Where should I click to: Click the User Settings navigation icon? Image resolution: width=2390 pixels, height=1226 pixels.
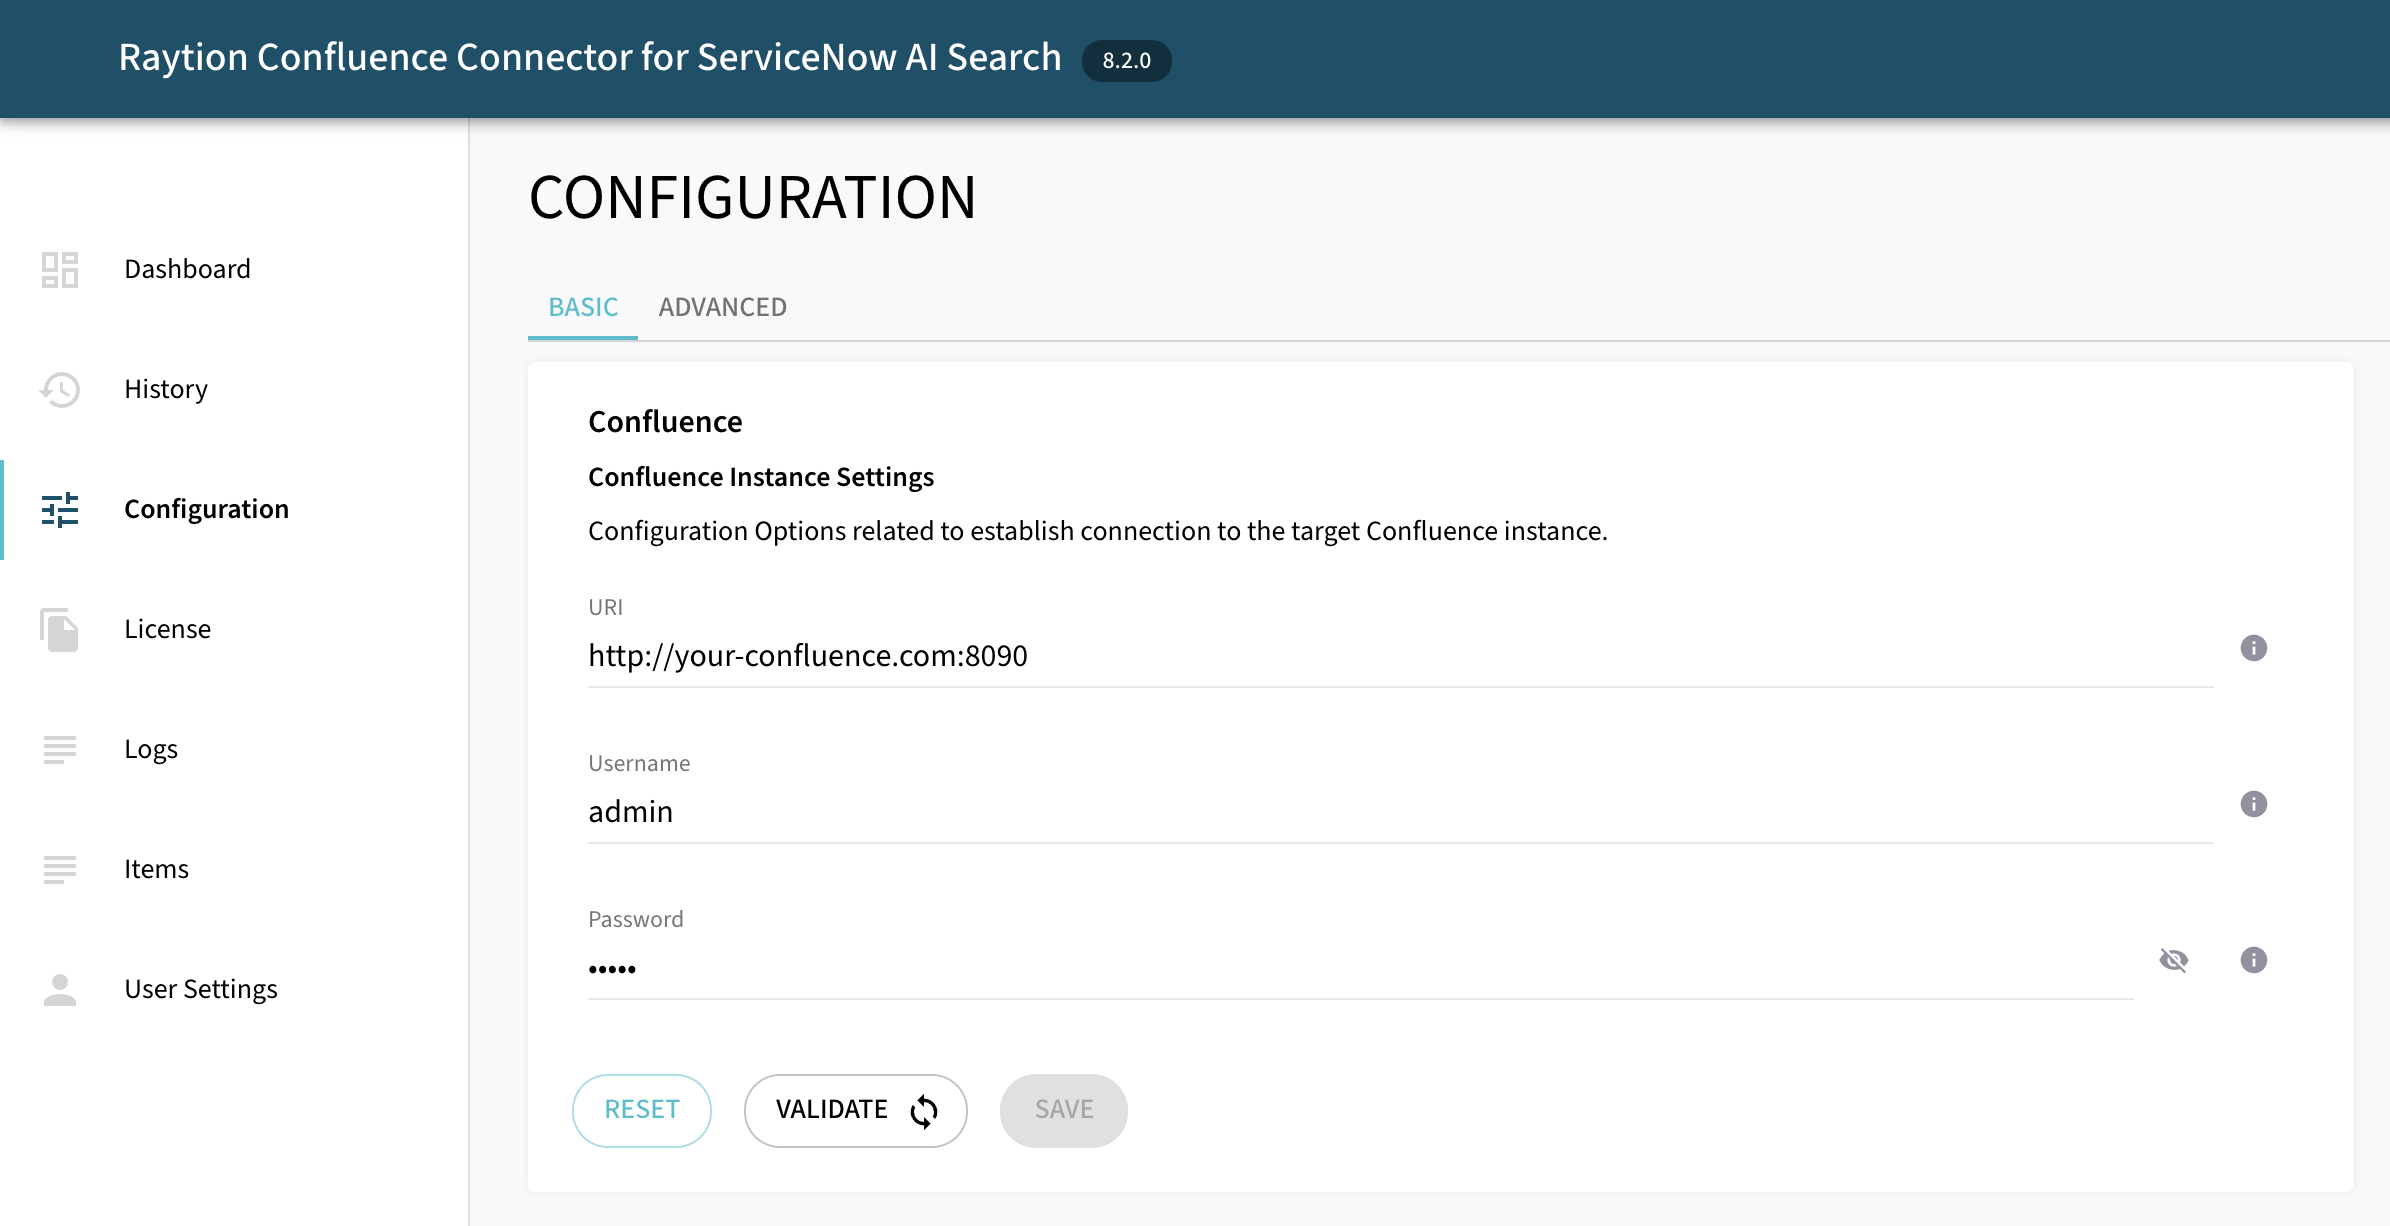pyautogui.click(x=58, y=988)
